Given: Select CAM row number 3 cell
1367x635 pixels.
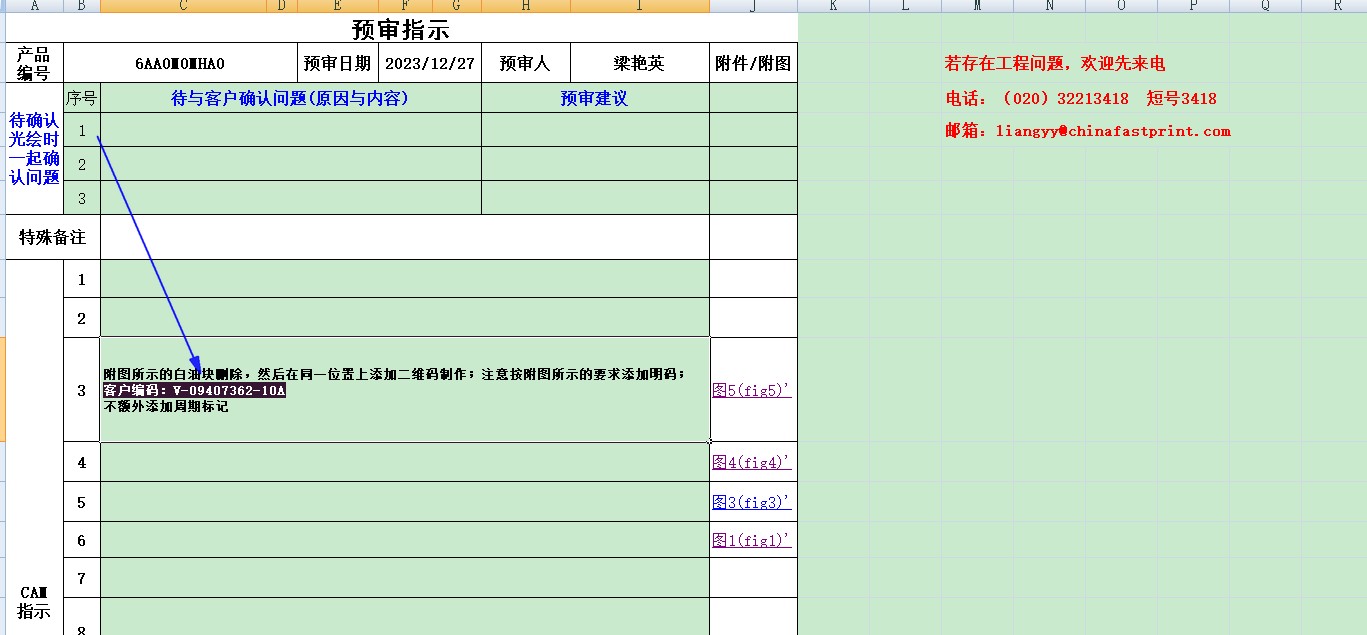Looking at the screenshot, I should click(x=82, y=390).
